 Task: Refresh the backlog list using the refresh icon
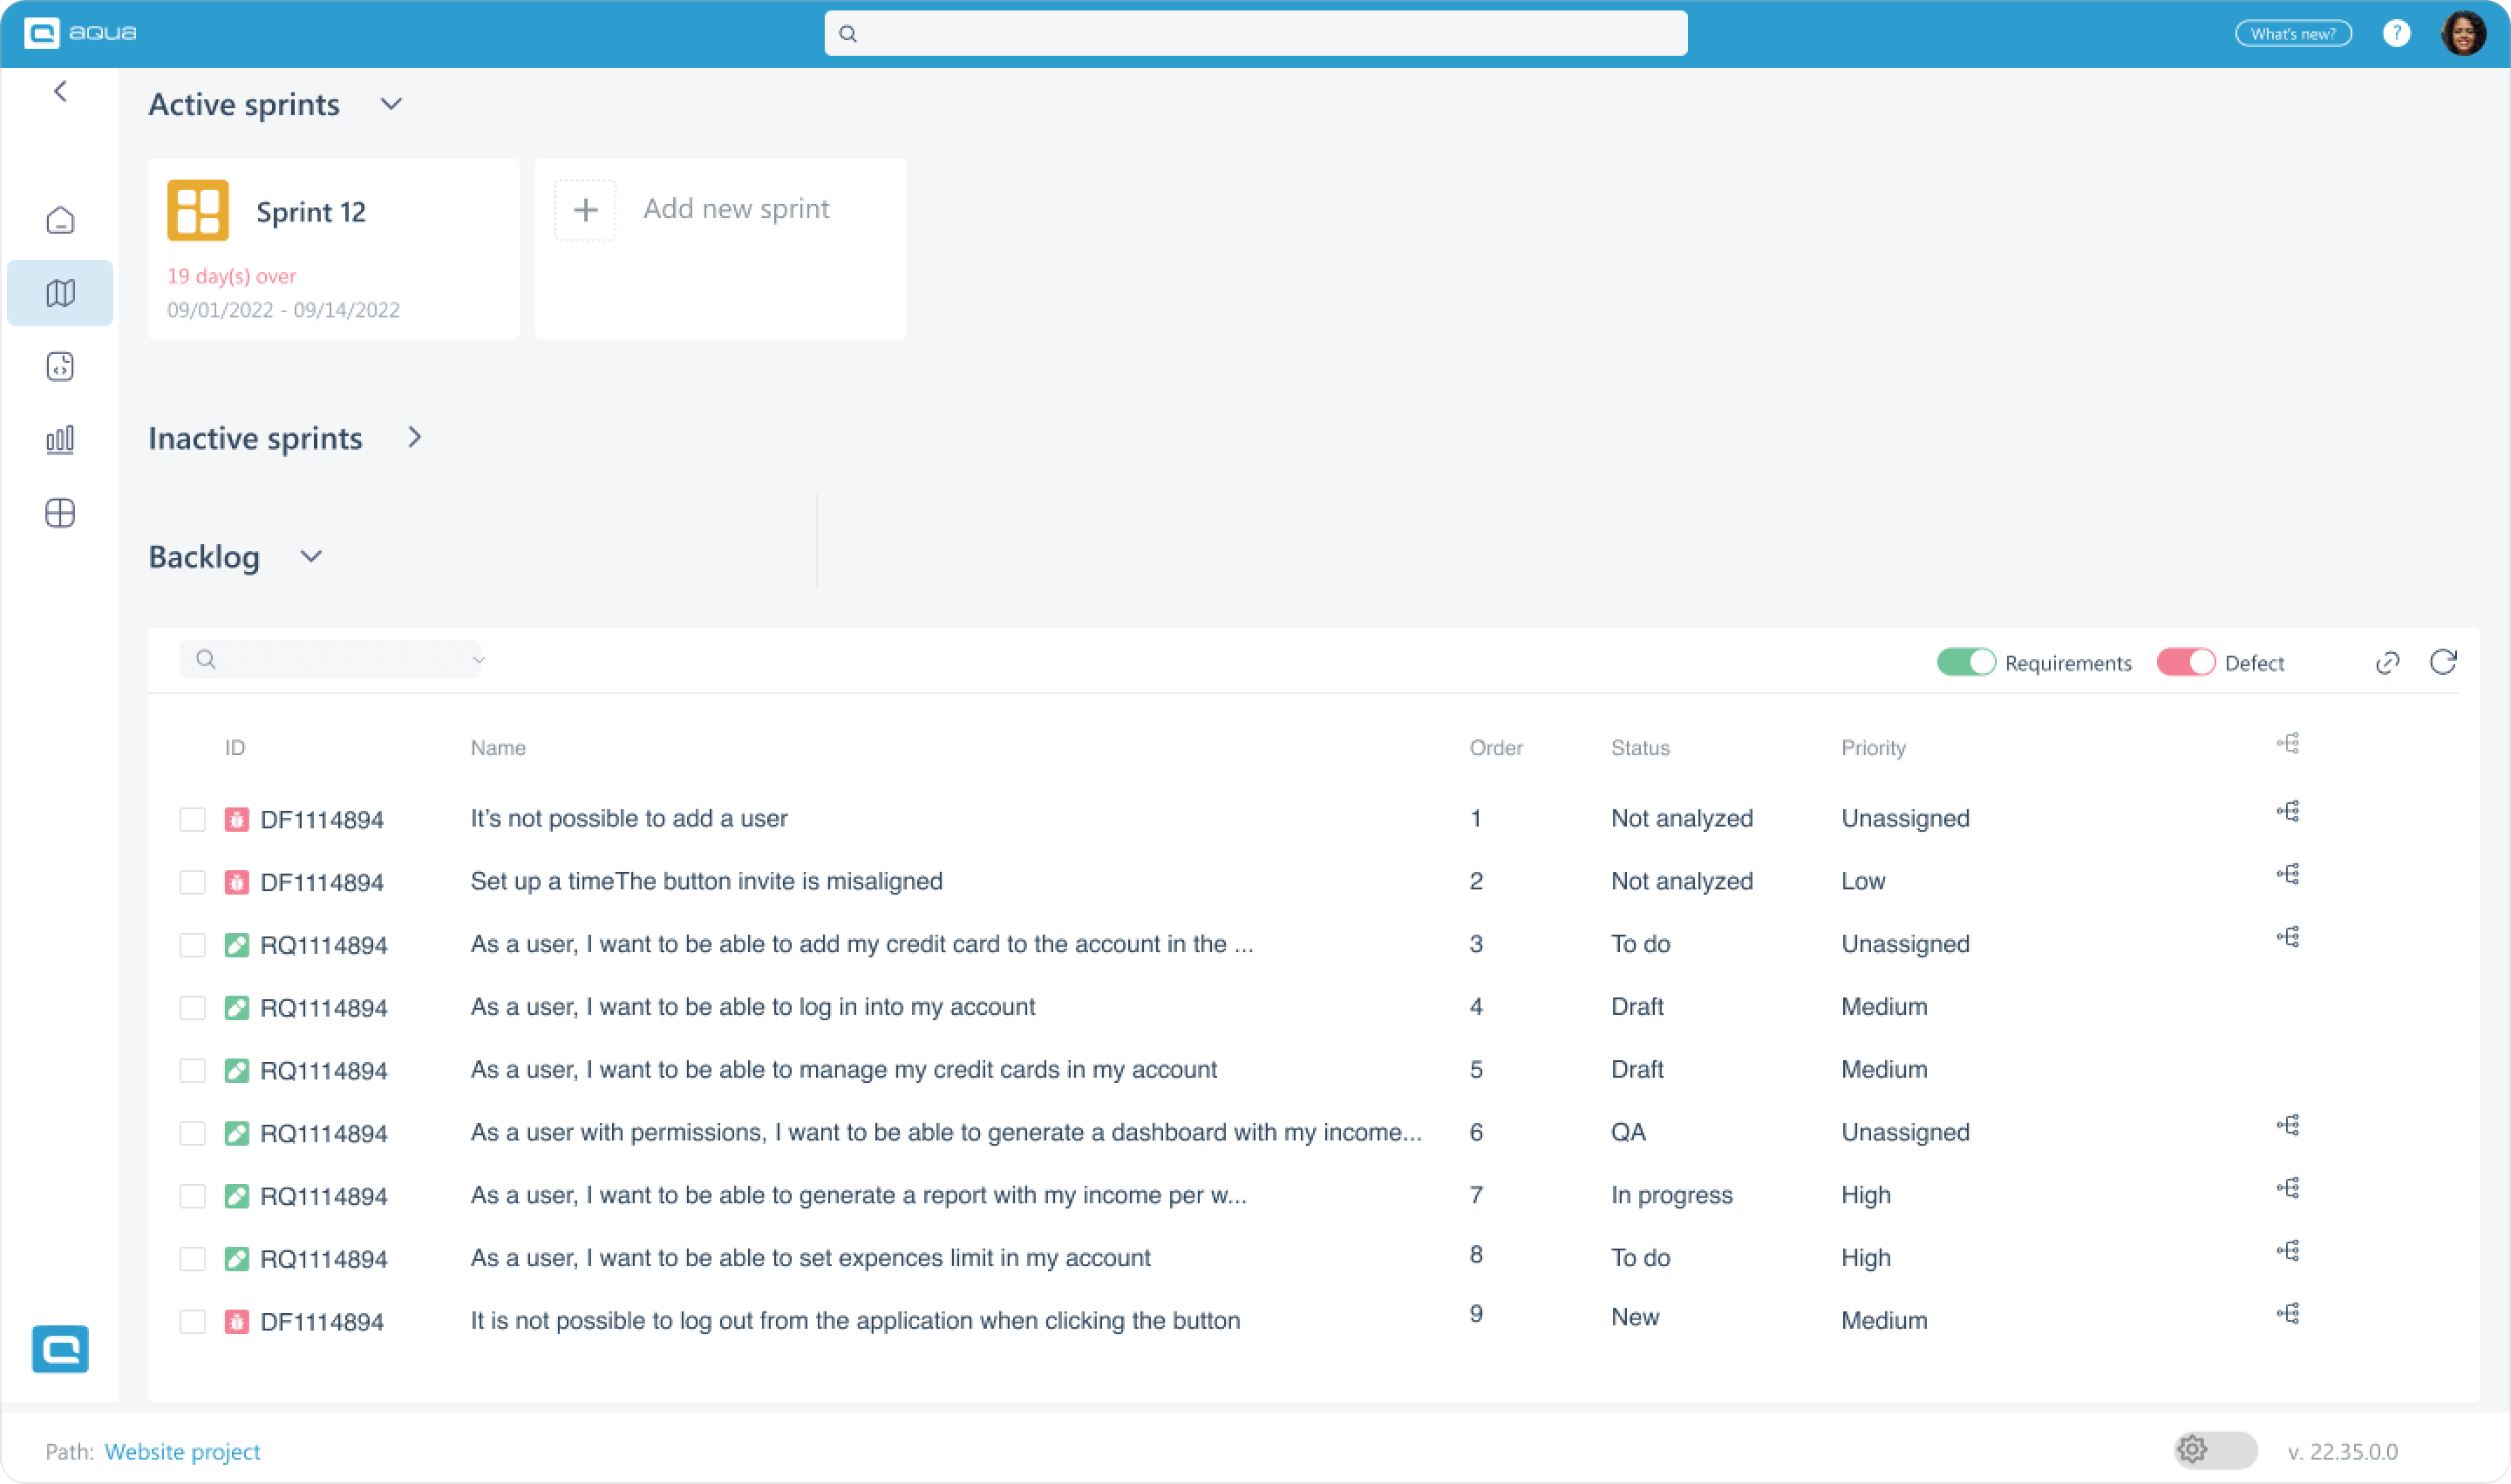pyautogui.click(x=2444, y=662)
